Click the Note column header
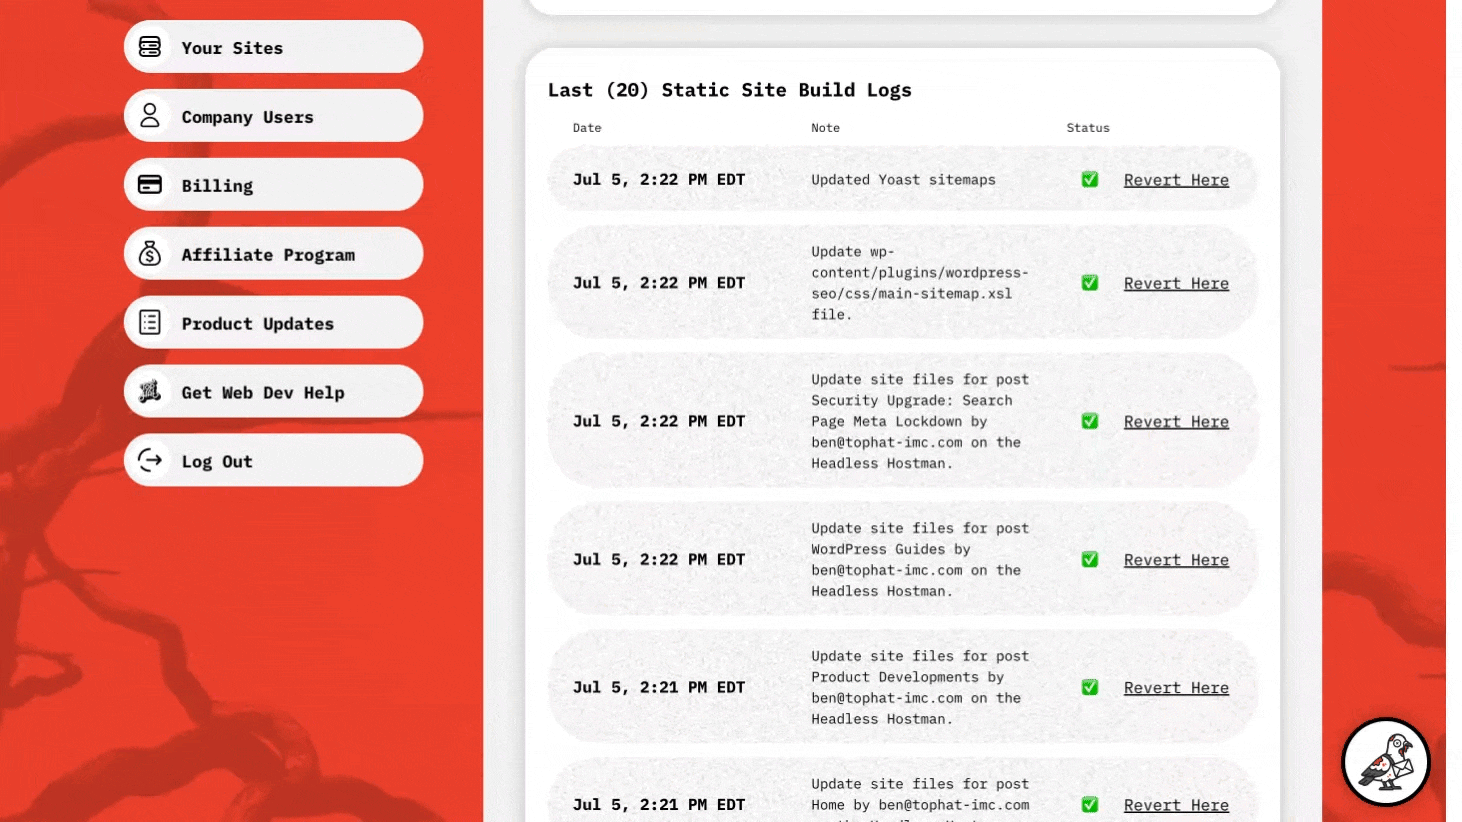 tap(825, 127)
